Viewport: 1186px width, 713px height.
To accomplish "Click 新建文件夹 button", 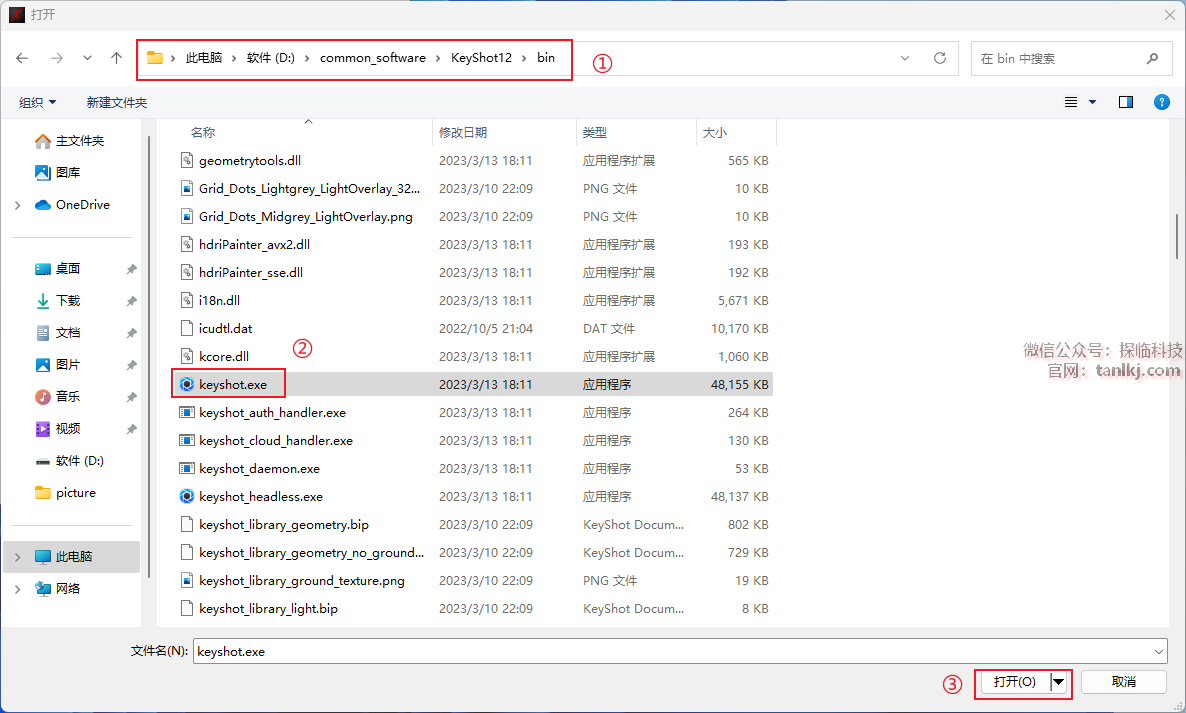I will click(x=116, y=102).
